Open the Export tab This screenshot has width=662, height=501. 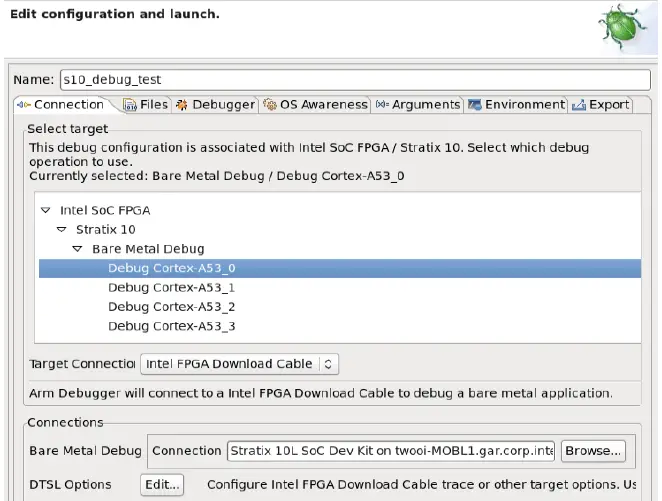600,104
